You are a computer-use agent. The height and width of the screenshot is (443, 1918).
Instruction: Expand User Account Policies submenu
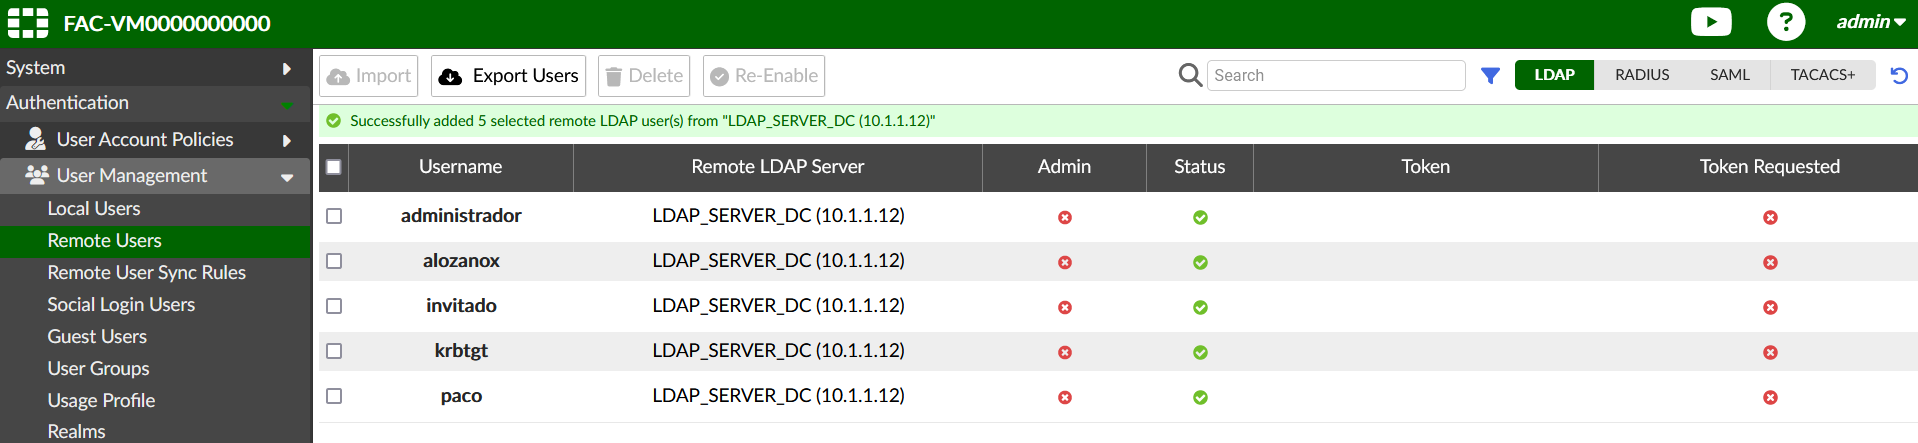[155, 140]
